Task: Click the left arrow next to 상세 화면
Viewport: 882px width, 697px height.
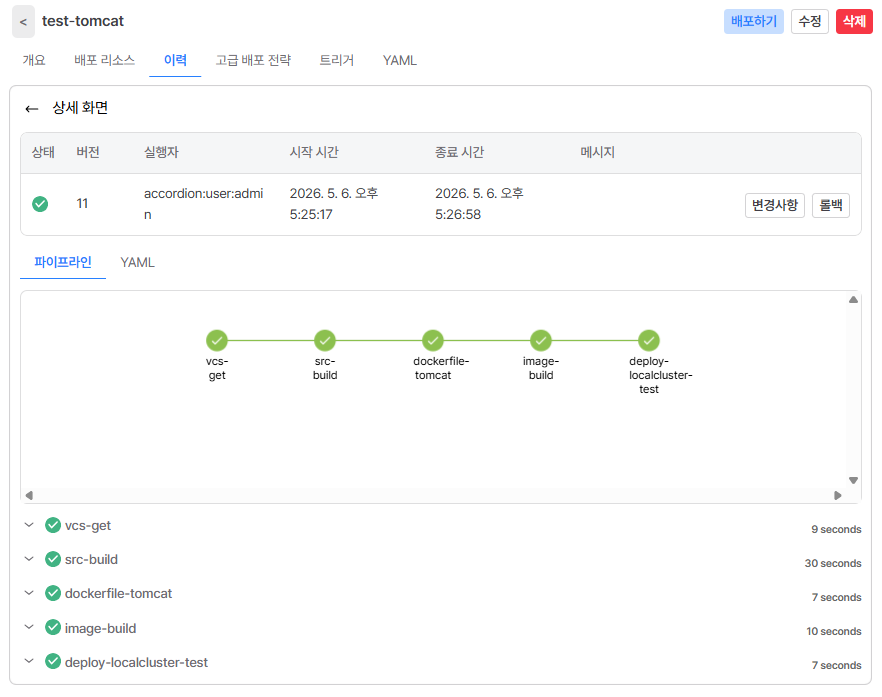Action: coord(32,109)
